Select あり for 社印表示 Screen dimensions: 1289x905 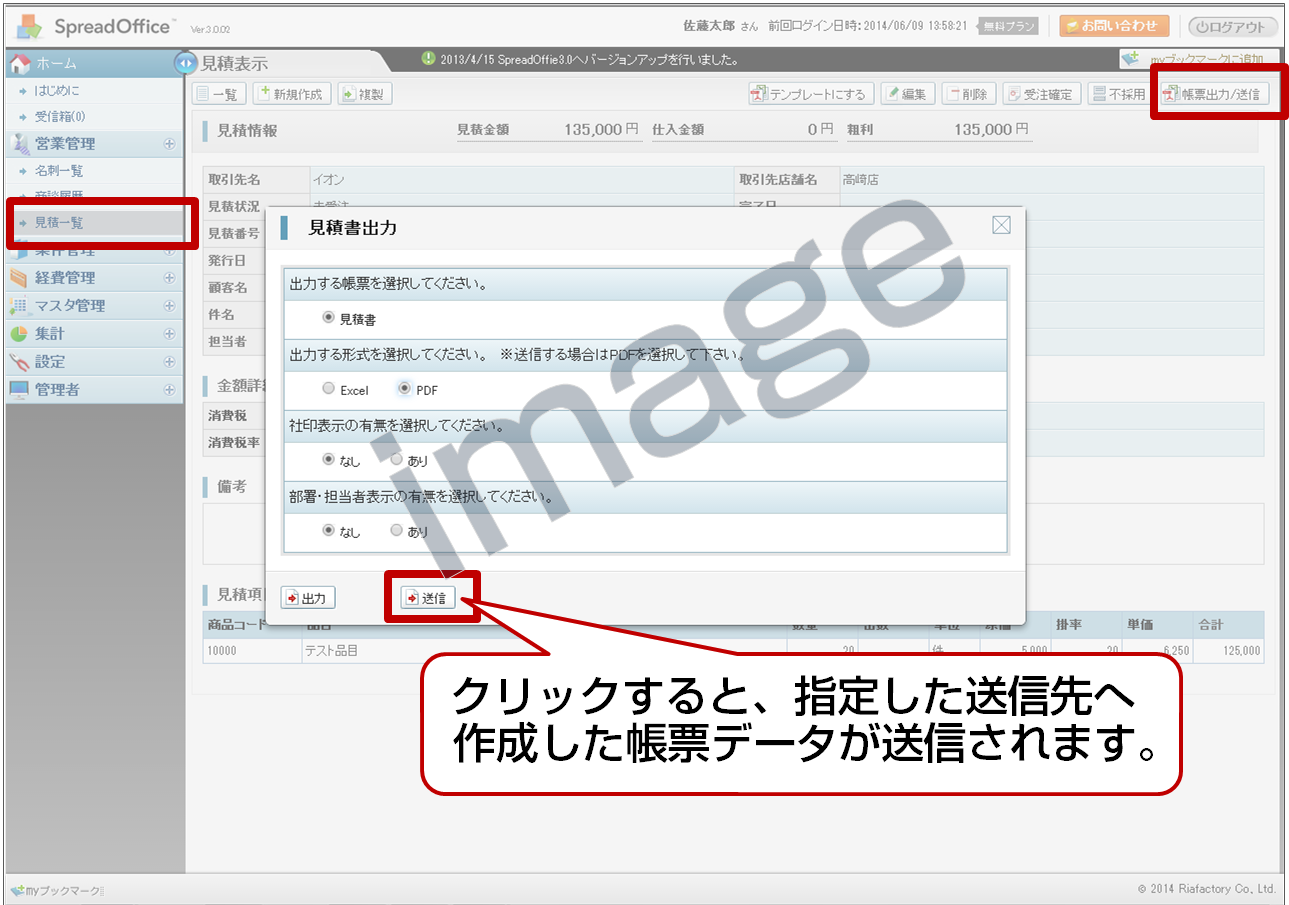[396, 460]
